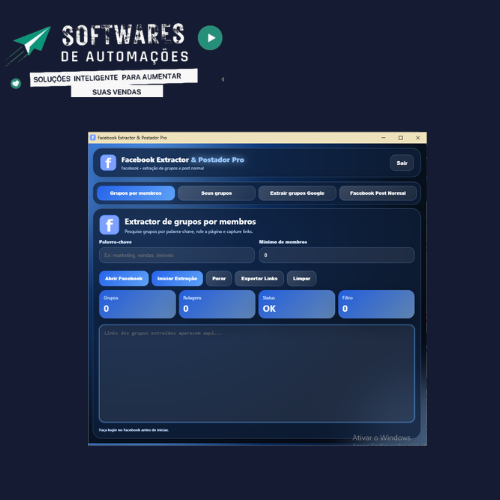This screenshot has width=500, height=500.
Task: Focus the Palavra-chave input field
Action: click(x=177, y=255)
